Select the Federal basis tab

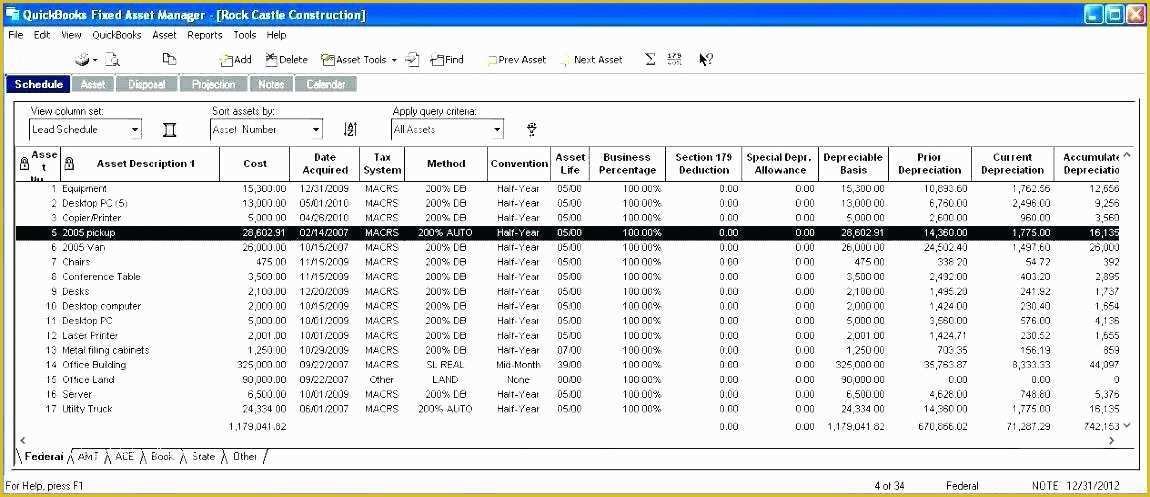44,456
